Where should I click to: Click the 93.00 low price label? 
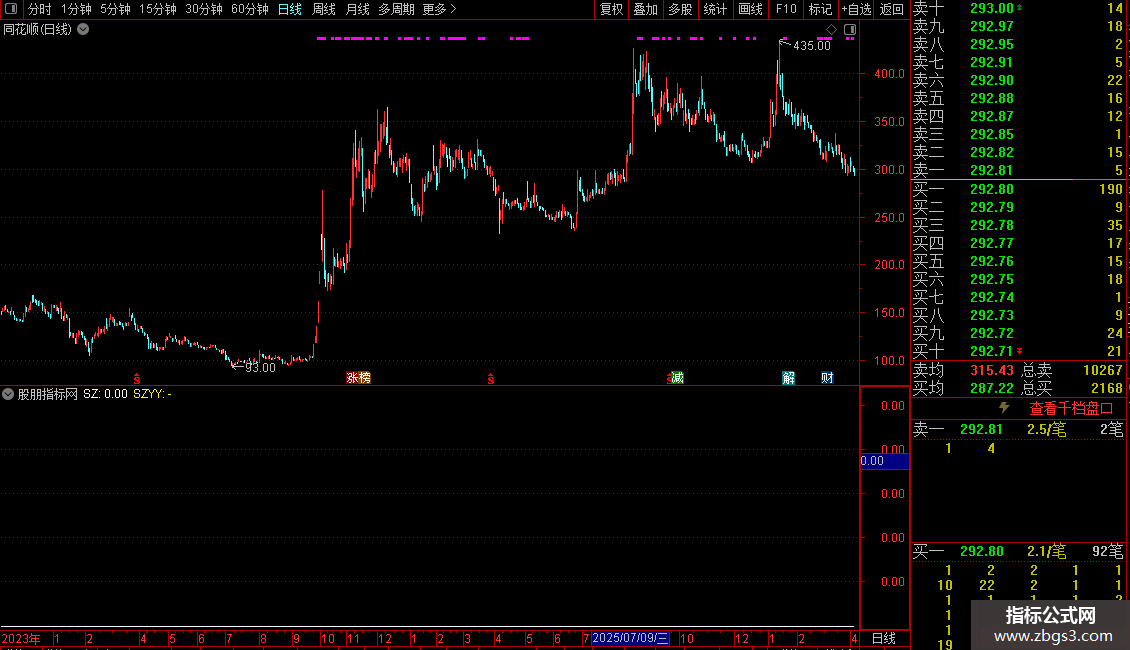tap(260, 368)
